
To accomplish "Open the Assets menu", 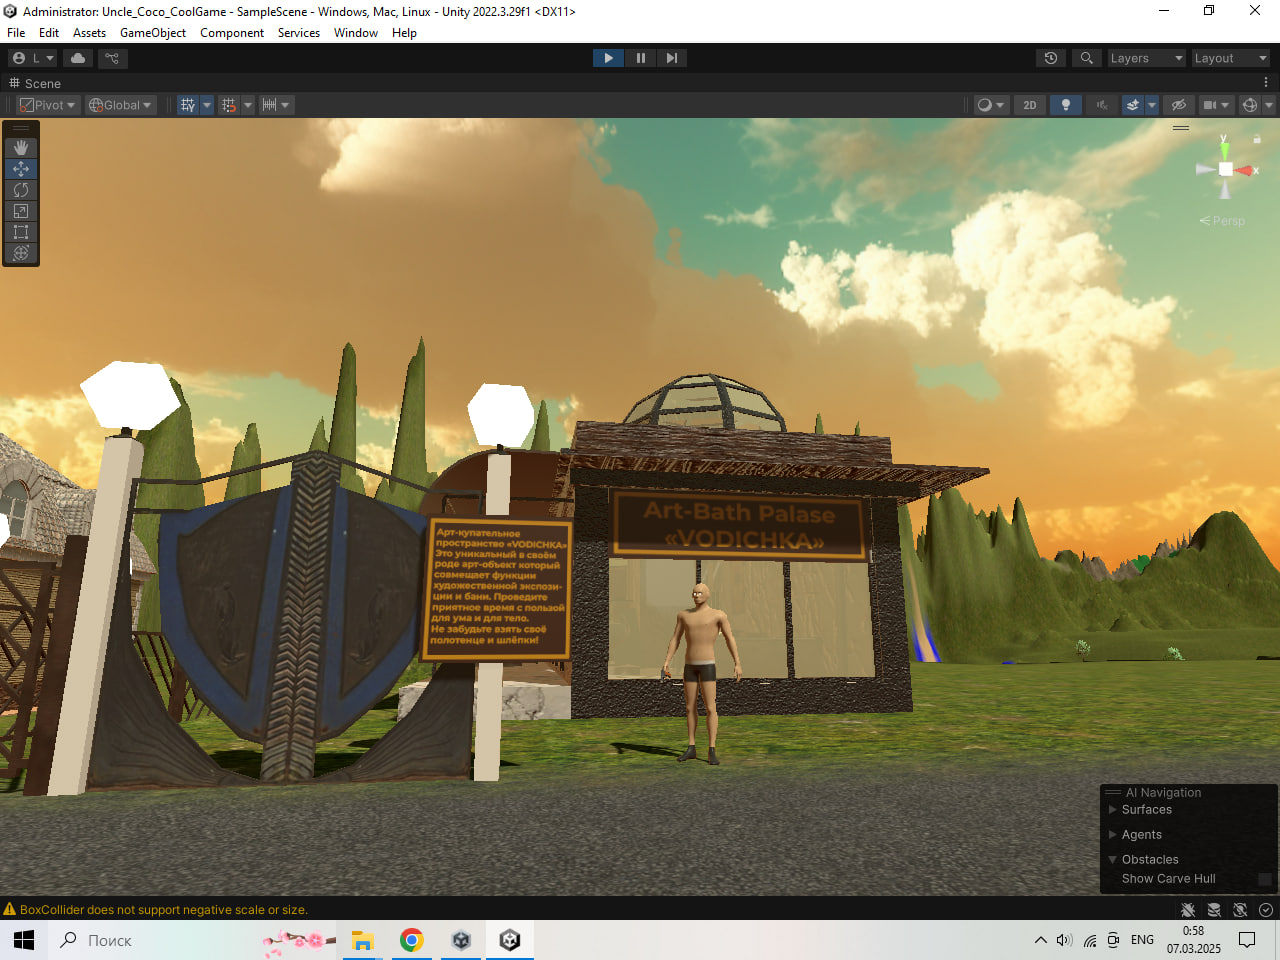I will pos(89,33).
